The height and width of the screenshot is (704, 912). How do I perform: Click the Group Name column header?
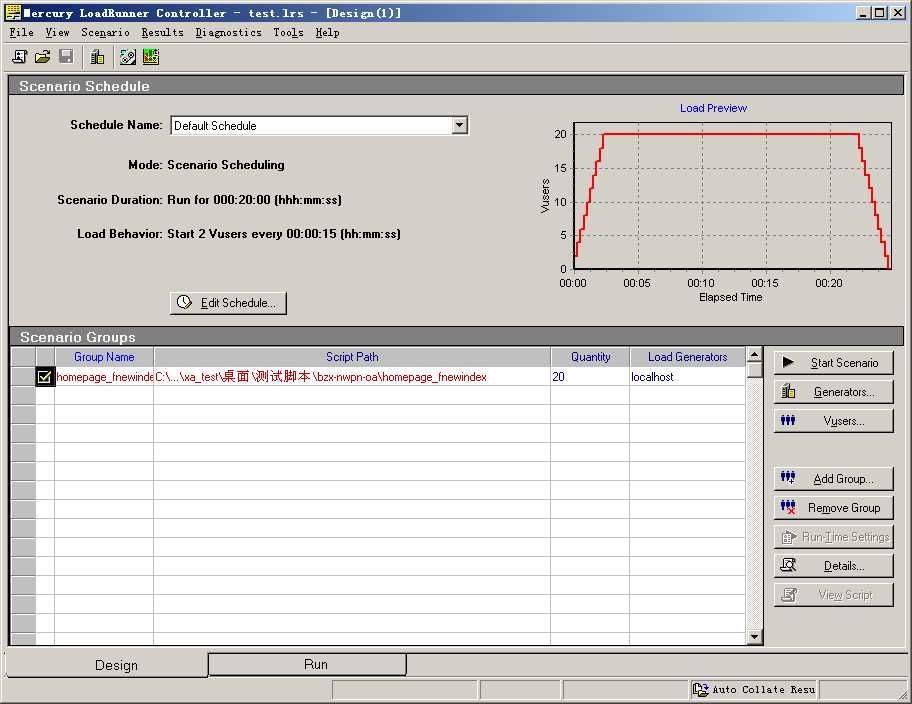coord(104,357)
